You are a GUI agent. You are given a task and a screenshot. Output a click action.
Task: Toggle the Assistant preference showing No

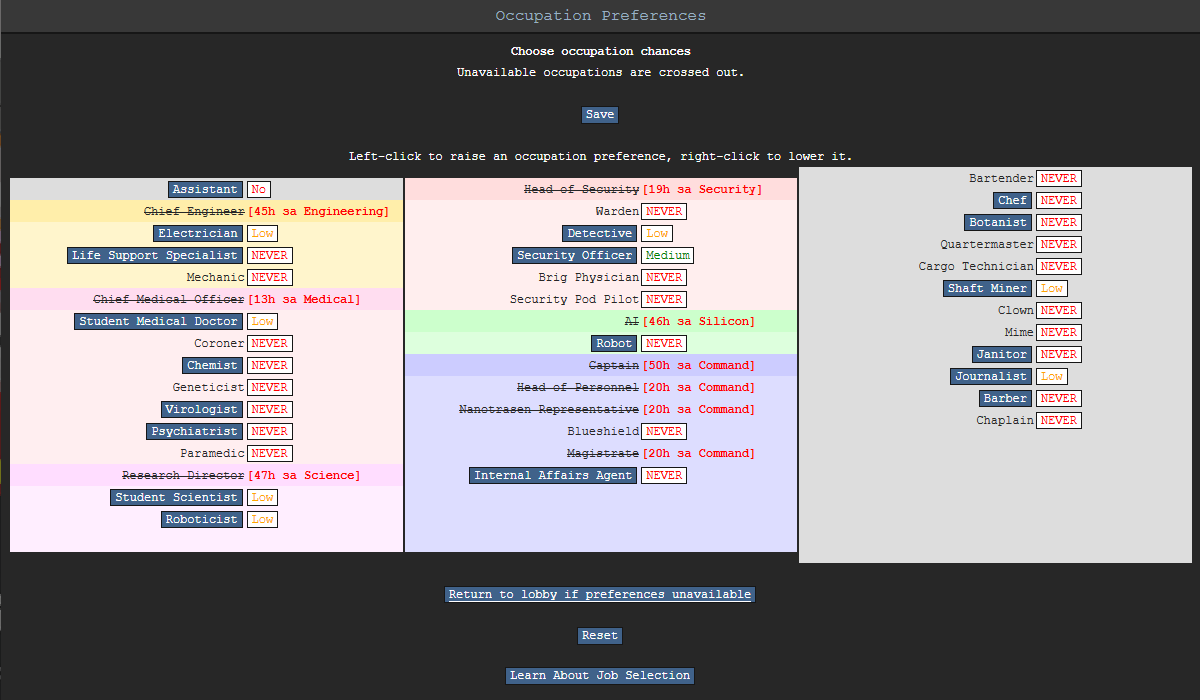coord(259,190)
